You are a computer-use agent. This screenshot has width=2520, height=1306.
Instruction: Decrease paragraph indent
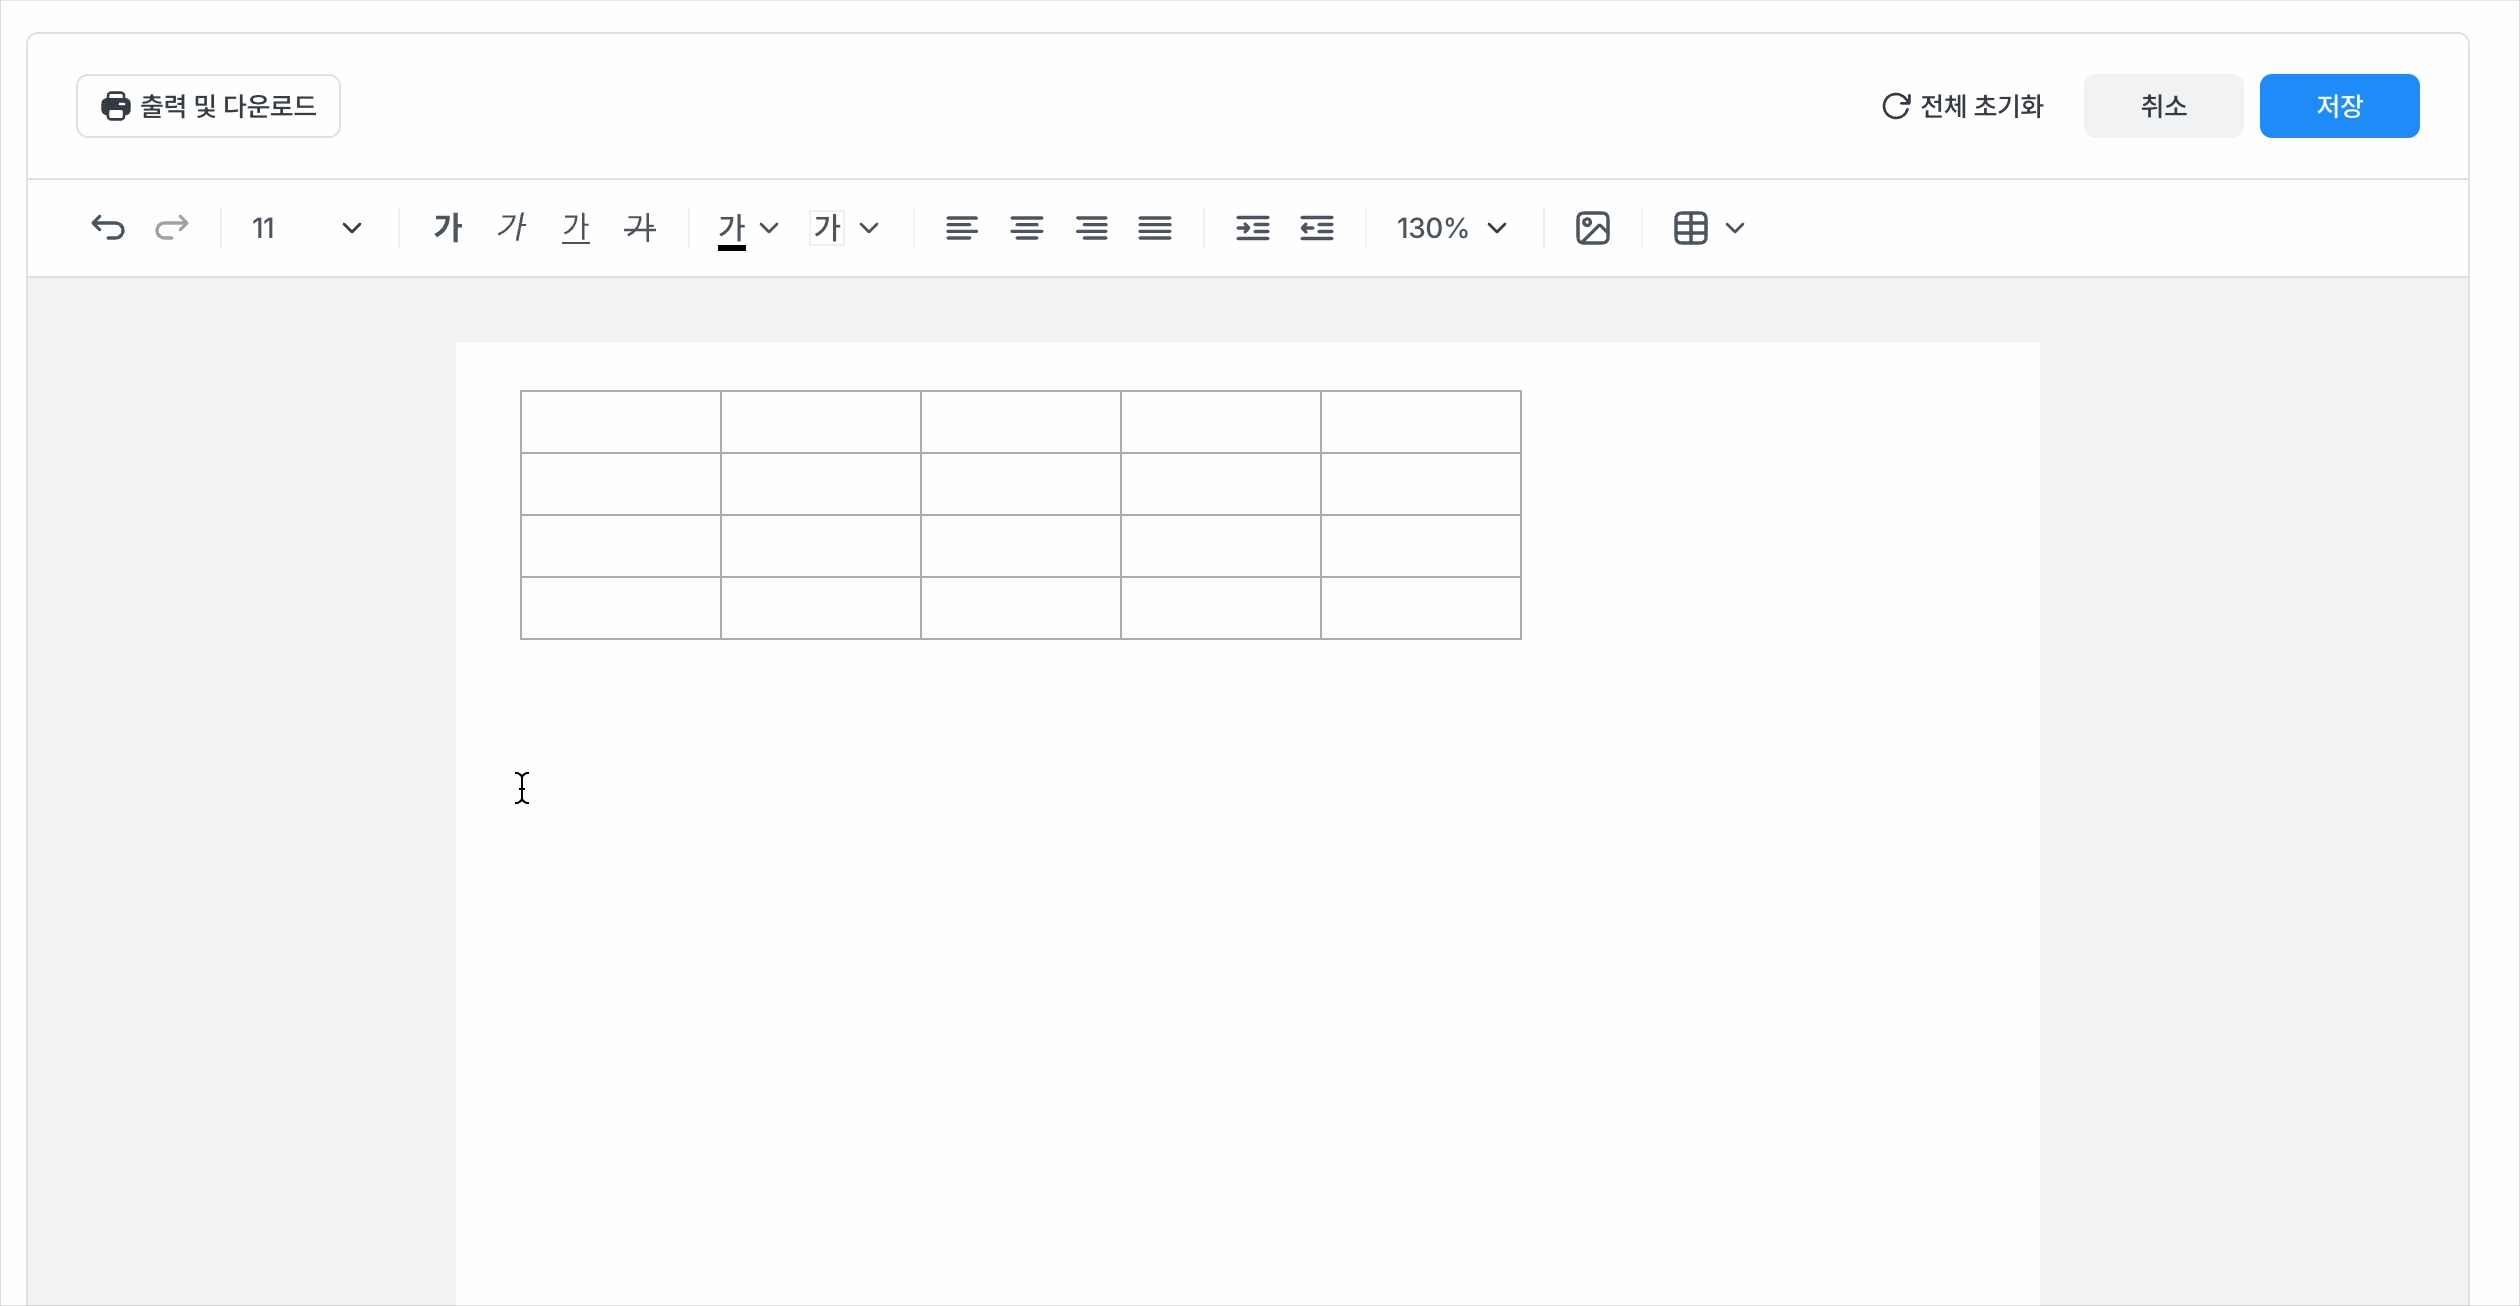[1317, 228]
